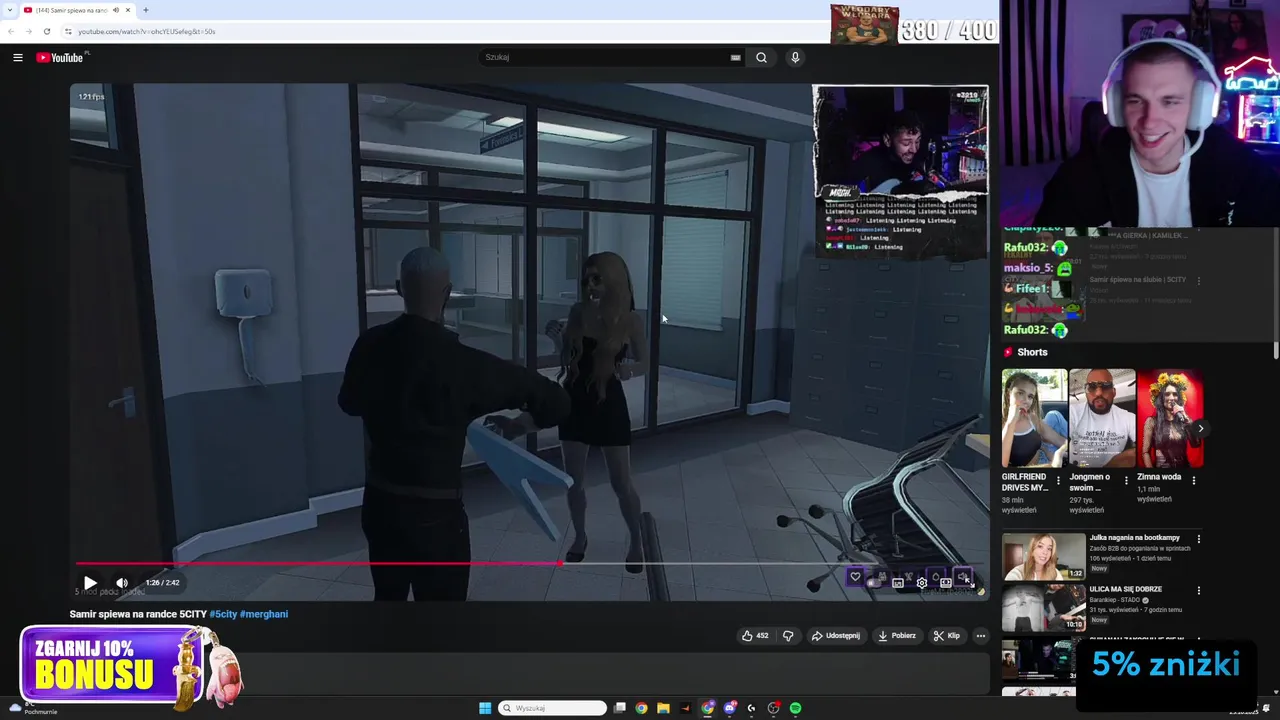Open the YouTube hamburger guide menu
1280x720 pixels.
coord(17,57)
